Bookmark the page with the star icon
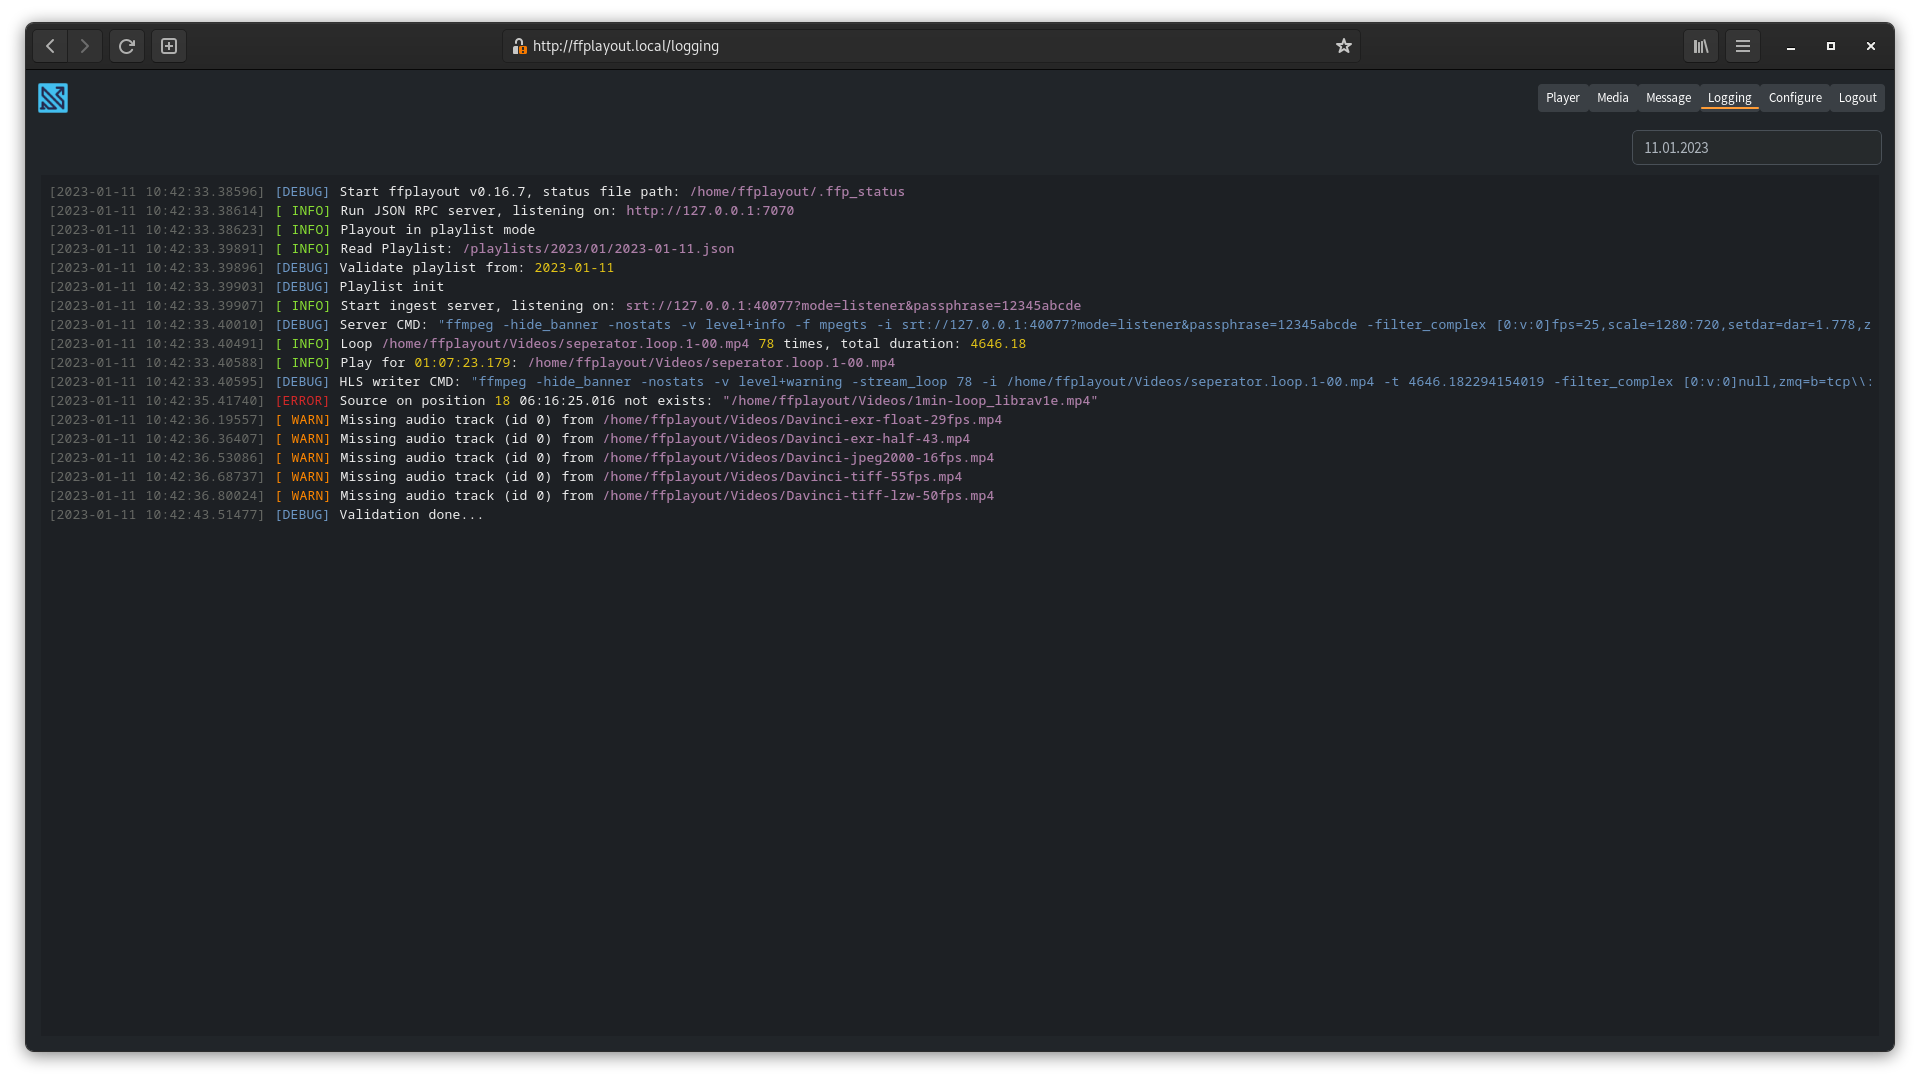1920x1080 pixels. (x=1344, y=46)
